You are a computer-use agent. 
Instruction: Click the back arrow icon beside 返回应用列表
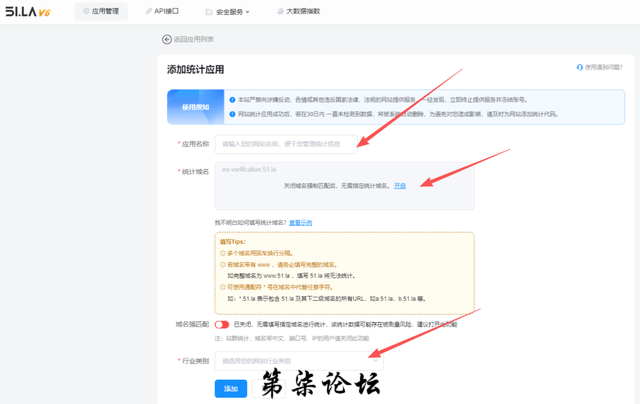(x=167, y=39)
